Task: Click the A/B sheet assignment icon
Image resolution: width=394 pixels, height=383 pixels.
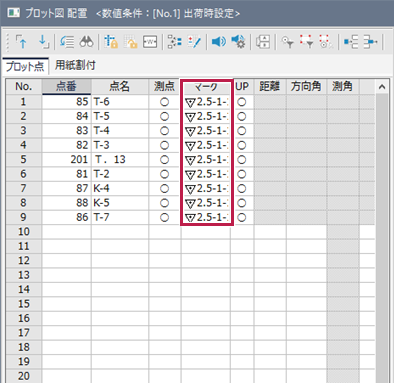Action: point(263,42)
